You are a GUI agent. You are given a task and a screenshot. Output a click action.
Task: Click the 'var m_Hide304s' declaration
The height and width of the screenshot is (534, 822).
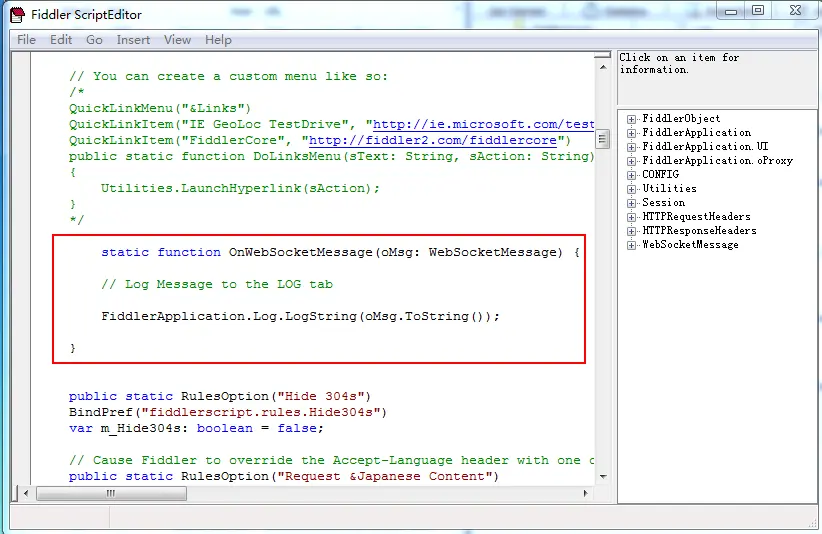tap(196, 428)
